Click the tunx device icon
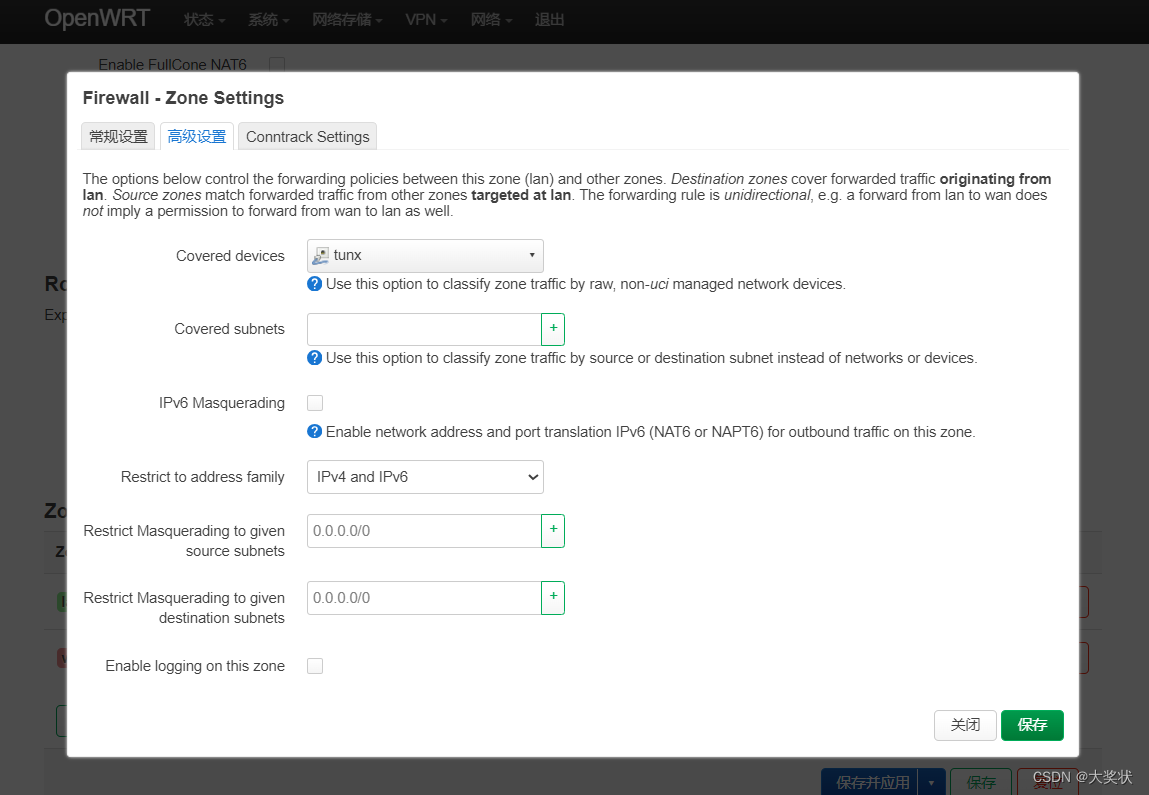 coord(321,256)
